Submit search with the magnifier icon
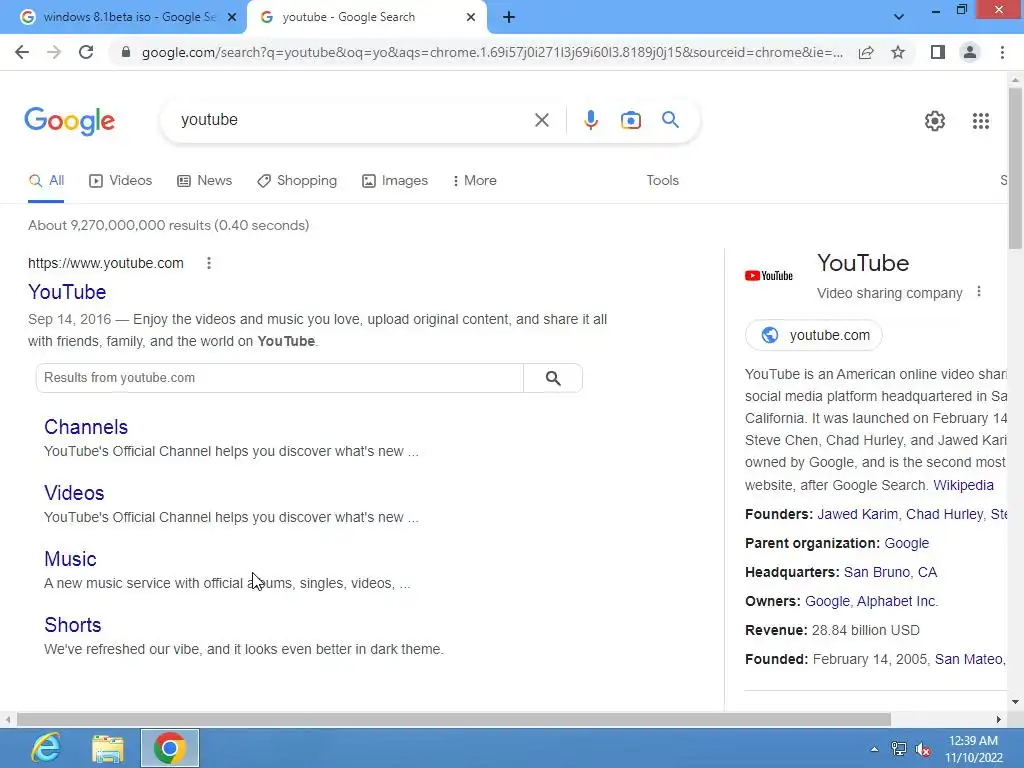The width and height of the screenshot is (1024, 768). tap(670, 120)
